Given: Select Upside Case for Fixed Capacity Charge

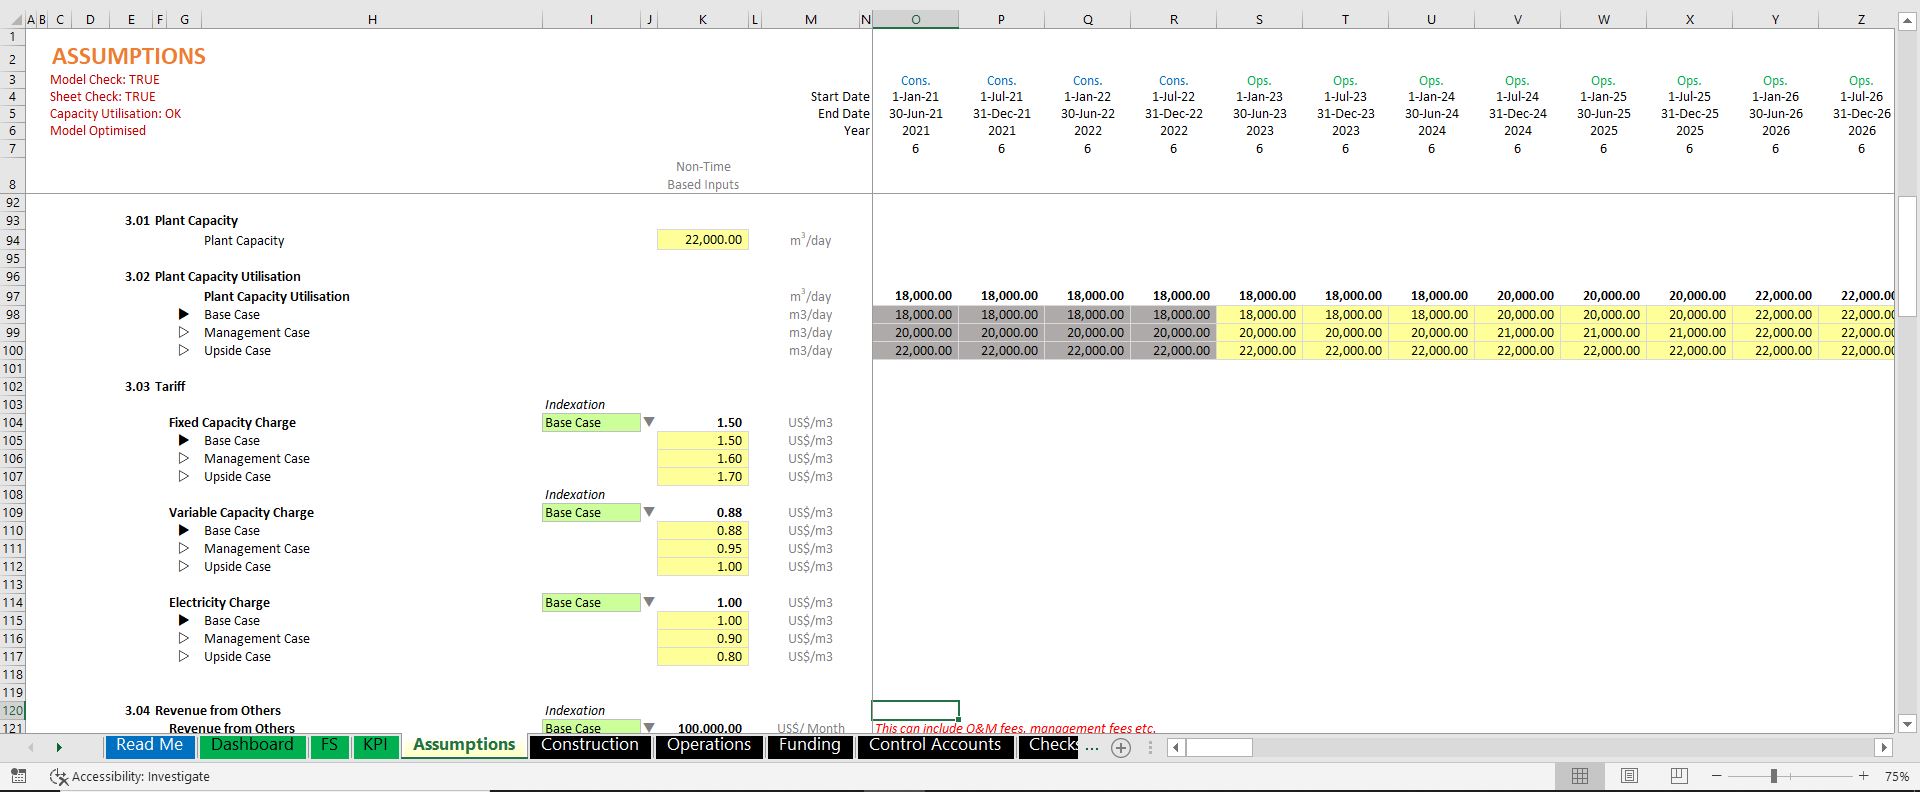Looking at the screenshot, I should pyautogui.click(x=184, y=476).
